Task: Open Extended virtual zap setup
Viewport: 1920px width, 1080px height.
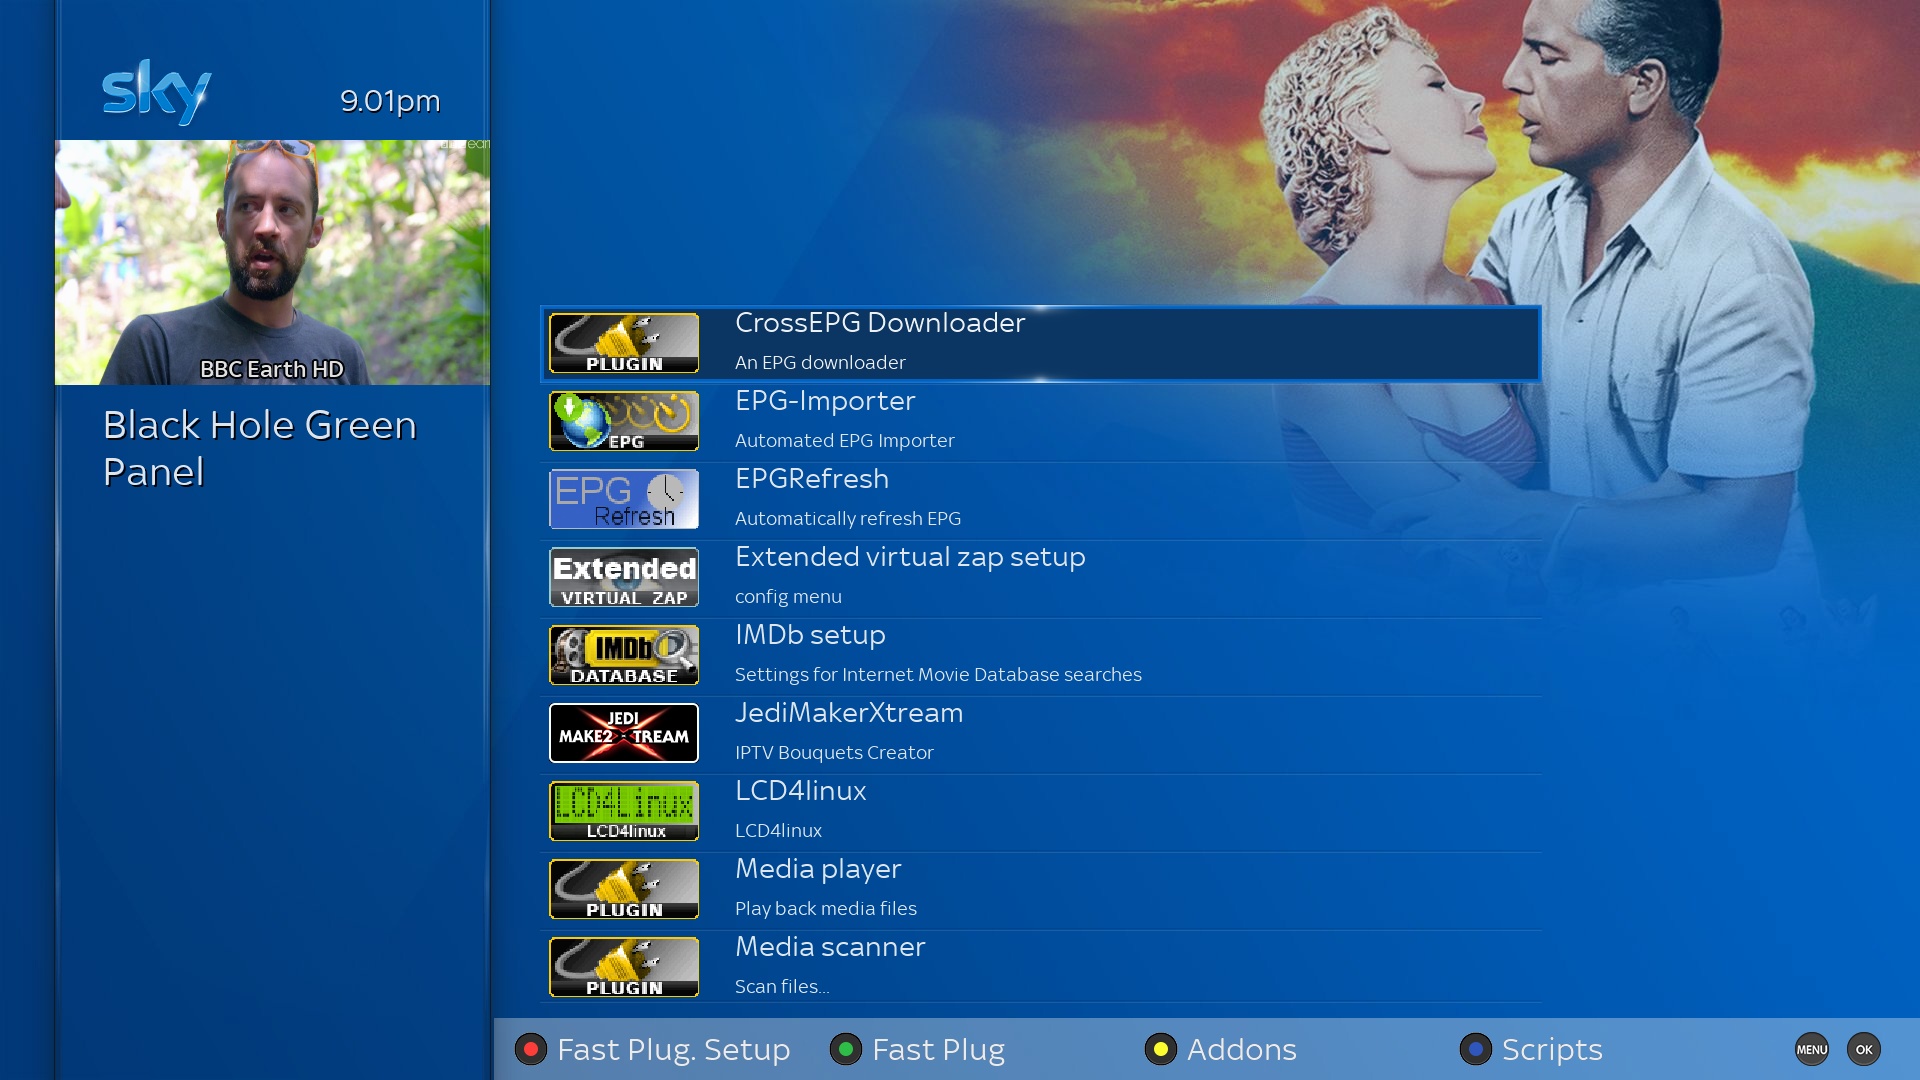Action: (1040, 577)
